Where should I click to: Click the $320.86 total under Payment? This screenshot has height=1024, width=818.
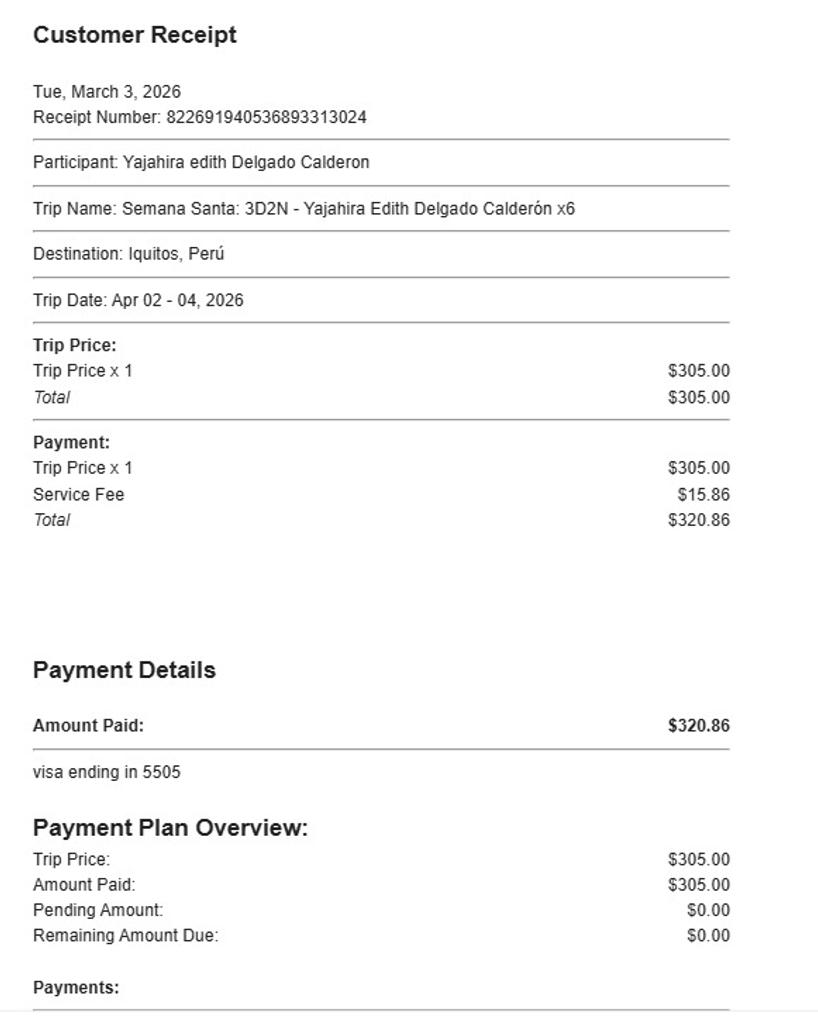698,520
